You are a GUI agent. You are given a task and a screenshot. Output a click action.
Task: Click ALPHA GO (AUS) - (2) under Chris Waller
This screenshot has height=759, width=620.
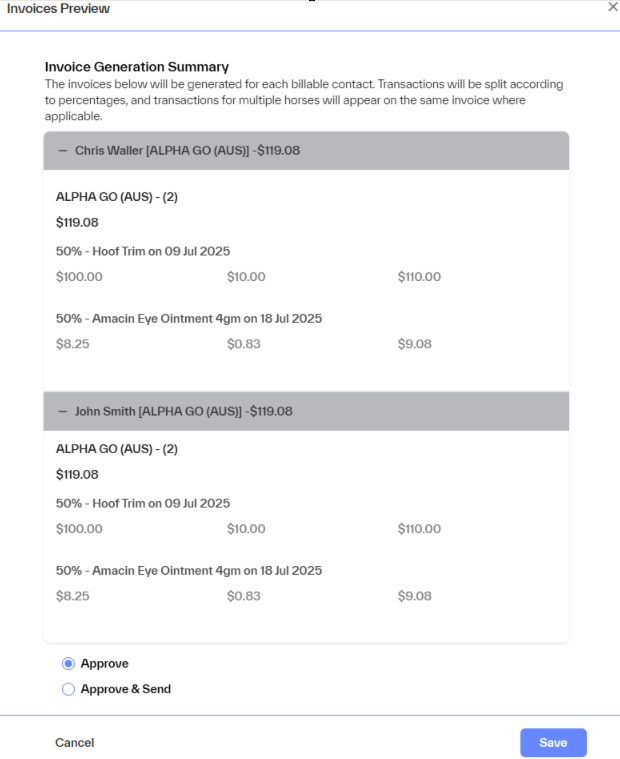pyautogui.click(x=117, y=197)
